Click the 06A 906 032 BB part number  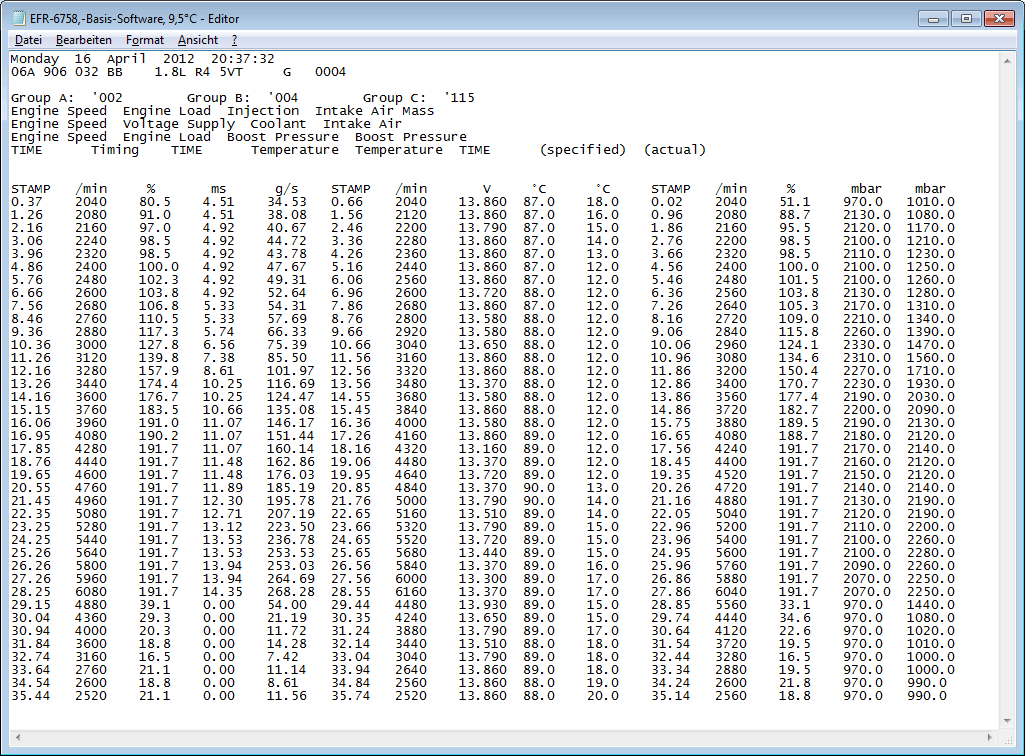[66, 72]
